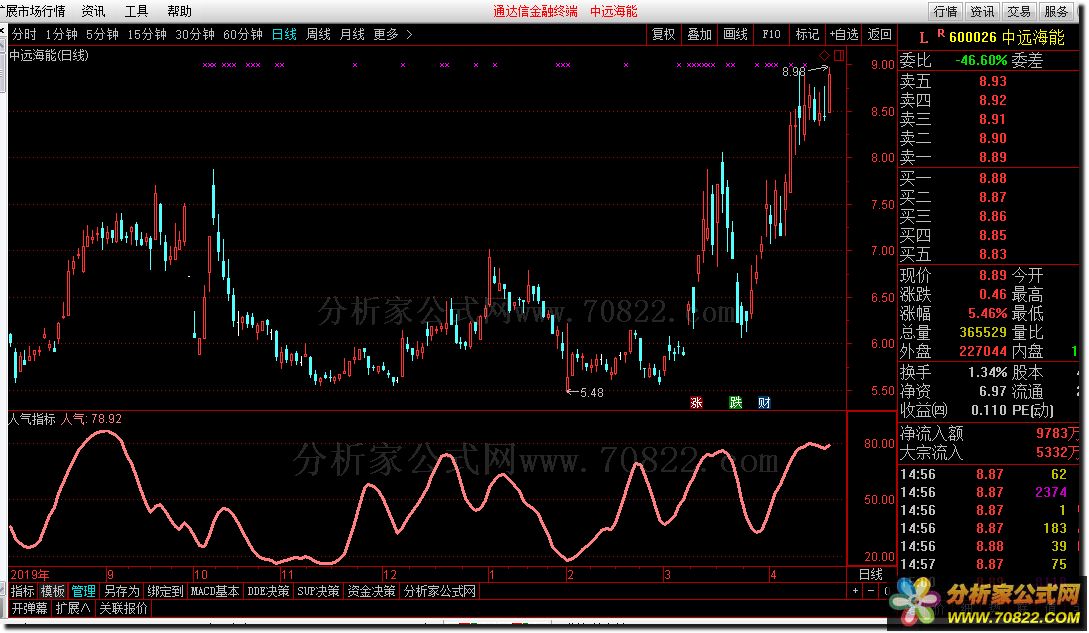Switch to 30分钟 chart period
This screenshot has height=633, width=1089.
click(x=194, y=34)
